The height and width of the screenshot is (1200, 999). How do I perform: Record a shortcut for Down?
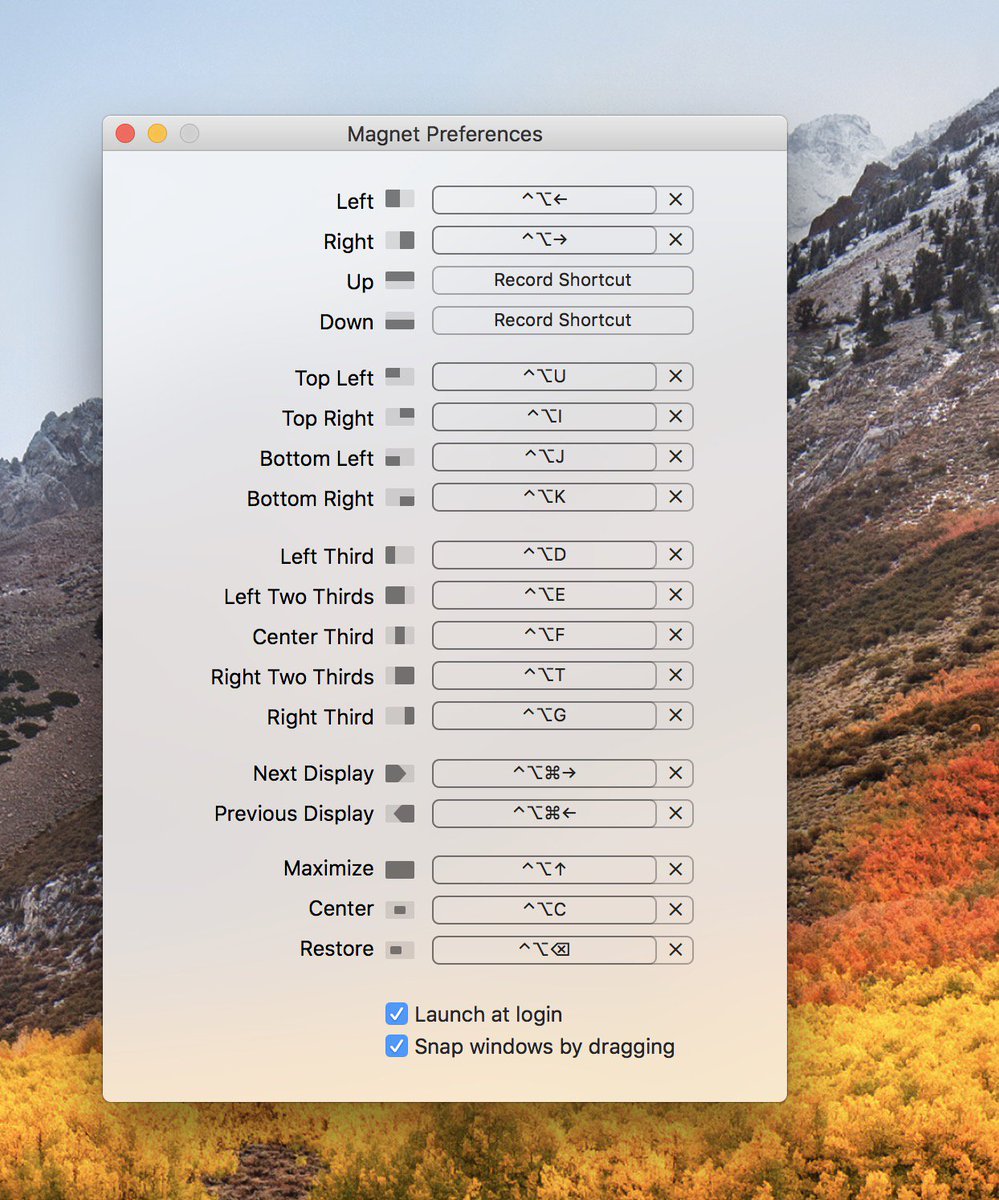(563, 320)
